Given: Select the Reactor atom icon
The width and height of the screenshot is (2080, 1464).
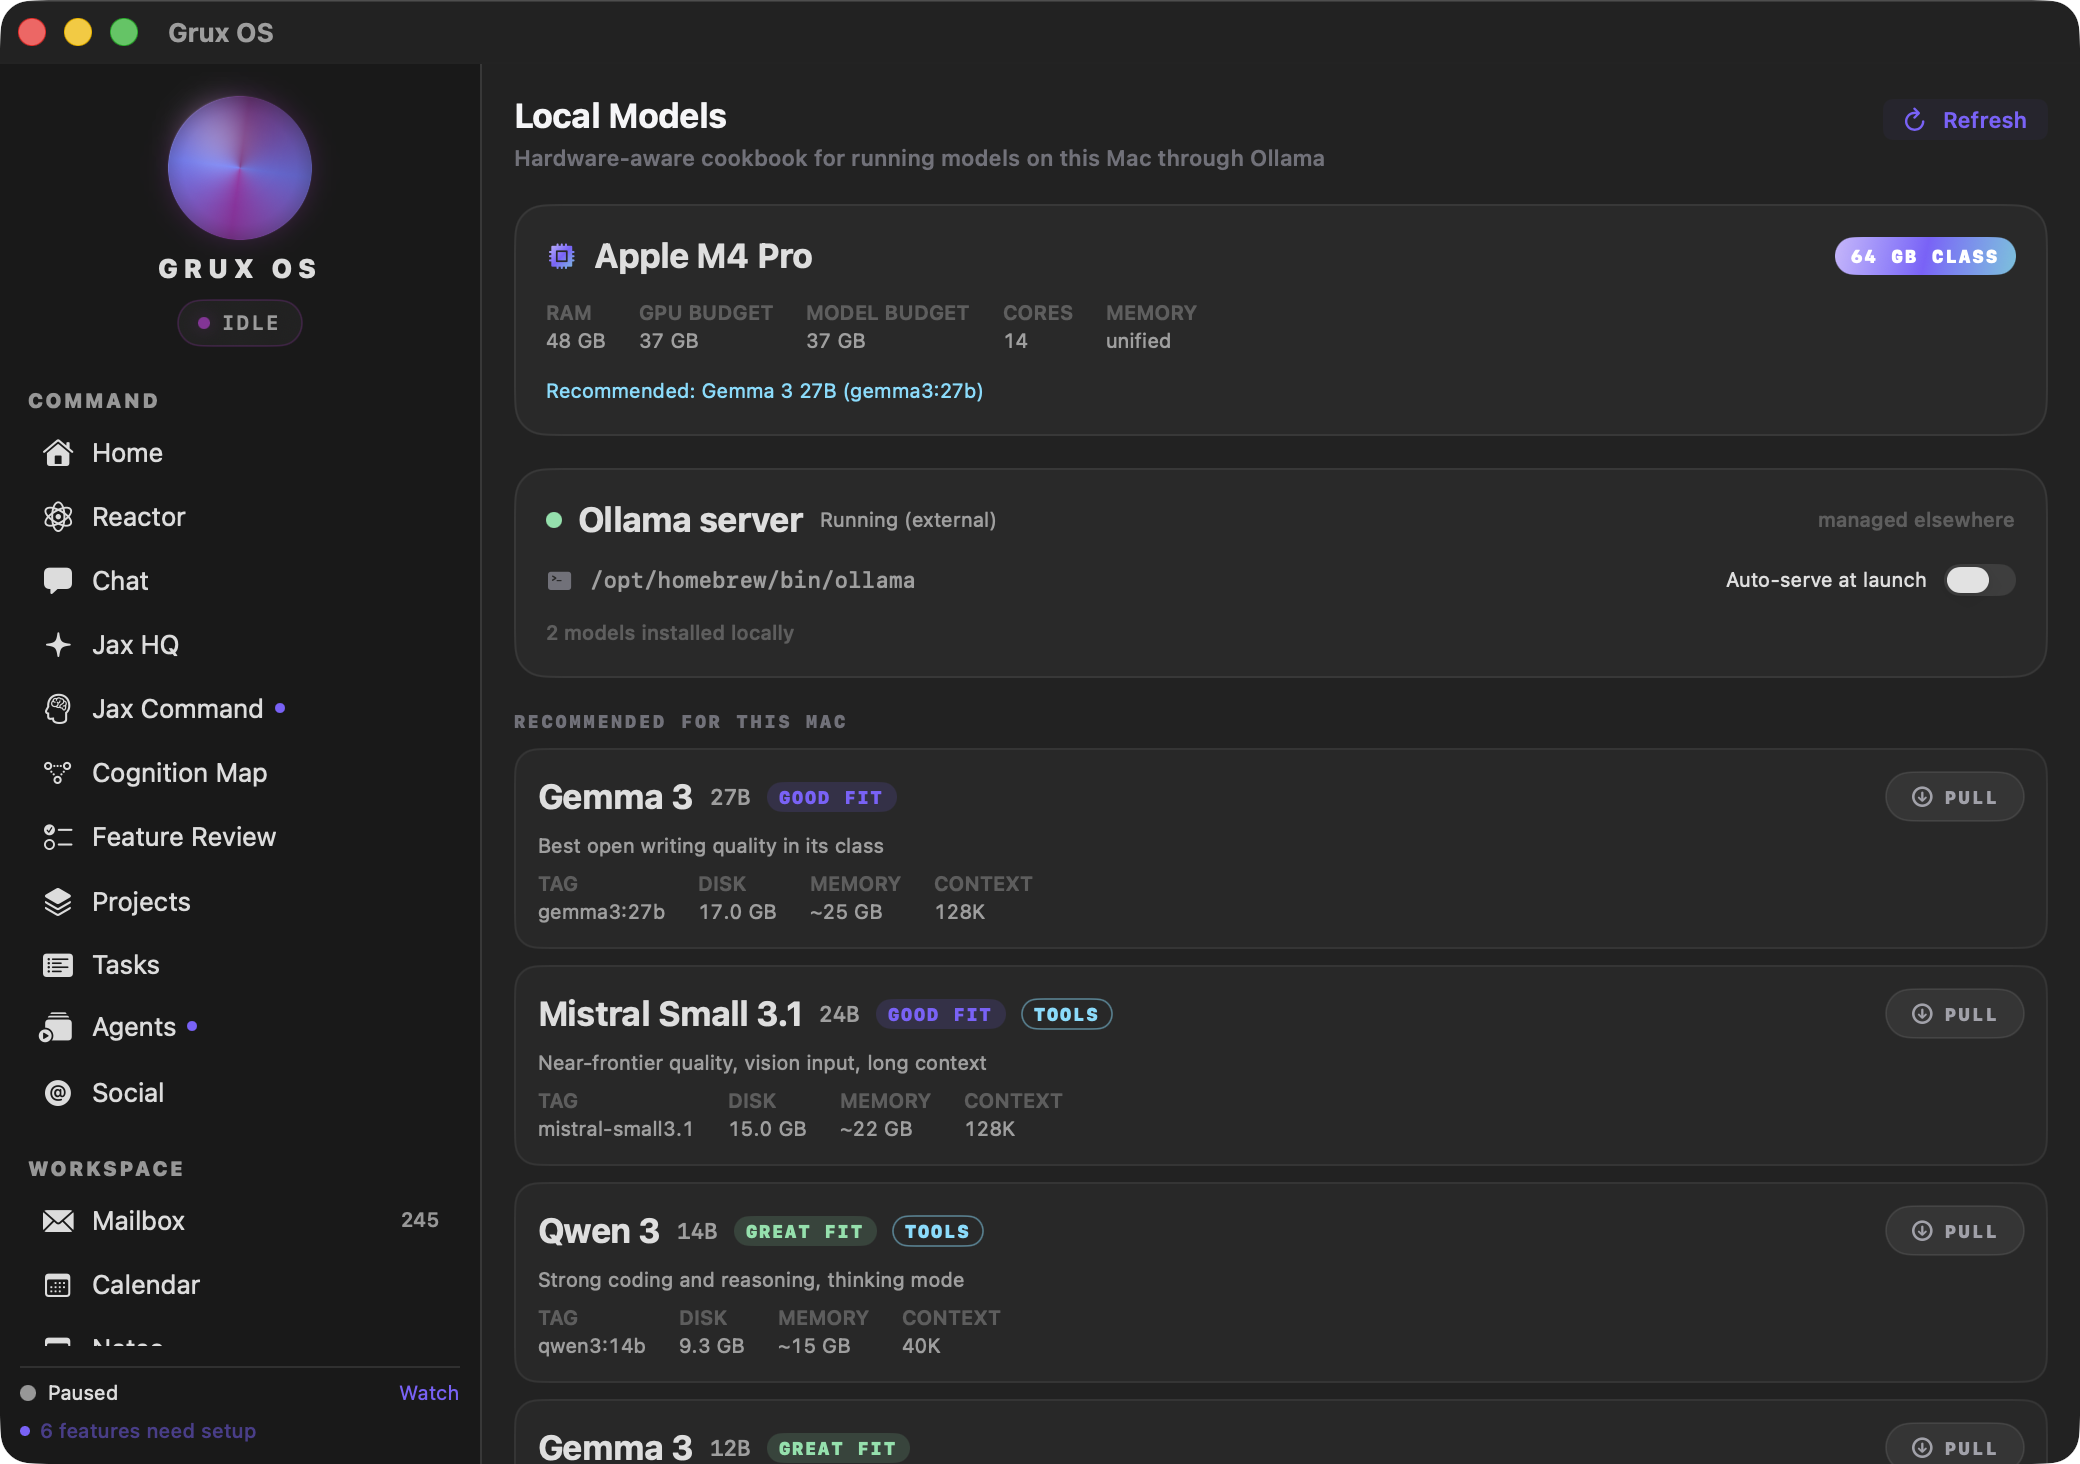Looking at the screenshot, I should pyautogui.click(x=58, y=517).
